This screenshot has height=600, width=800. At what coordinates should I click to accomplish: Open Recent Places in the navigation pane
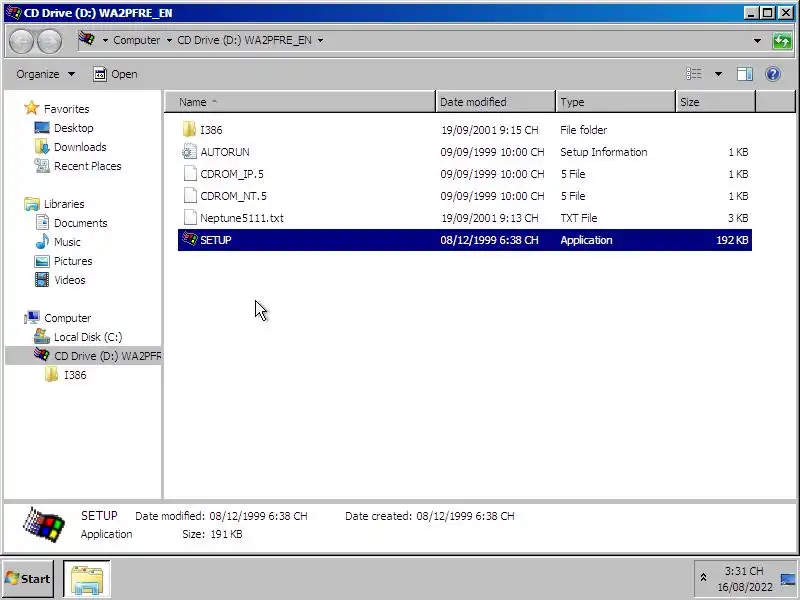(x=78, y=166)
